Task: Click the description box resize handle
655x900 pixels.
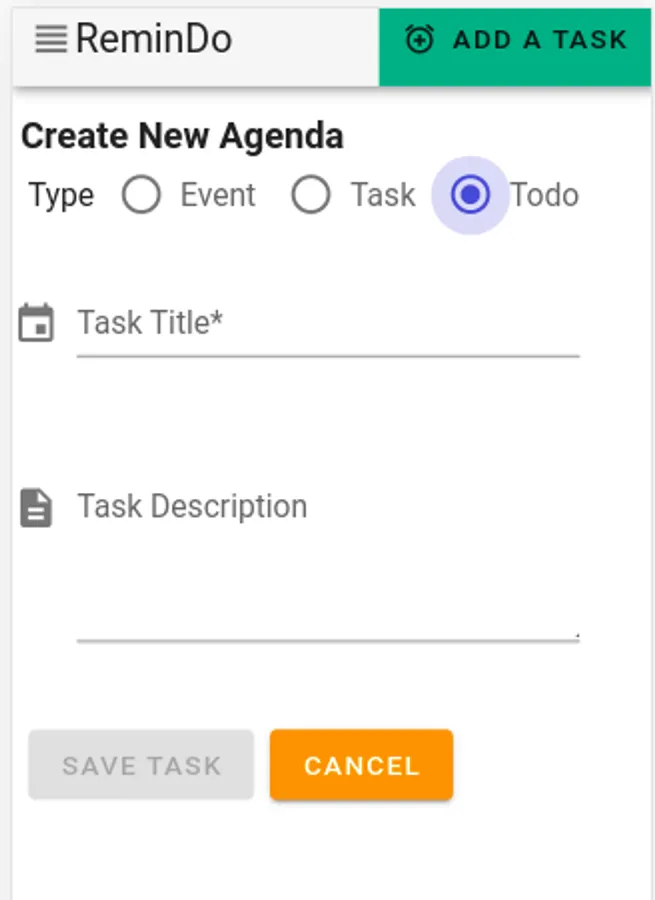Action: [x=576, y=634]
